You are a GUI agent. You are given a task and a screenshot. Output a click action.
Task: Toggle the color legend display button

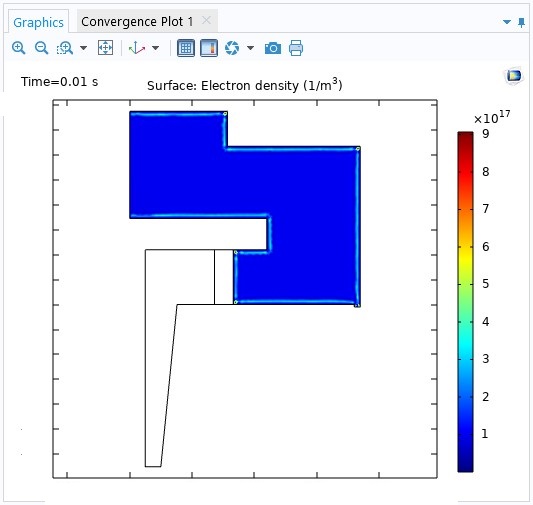(209, 48)
